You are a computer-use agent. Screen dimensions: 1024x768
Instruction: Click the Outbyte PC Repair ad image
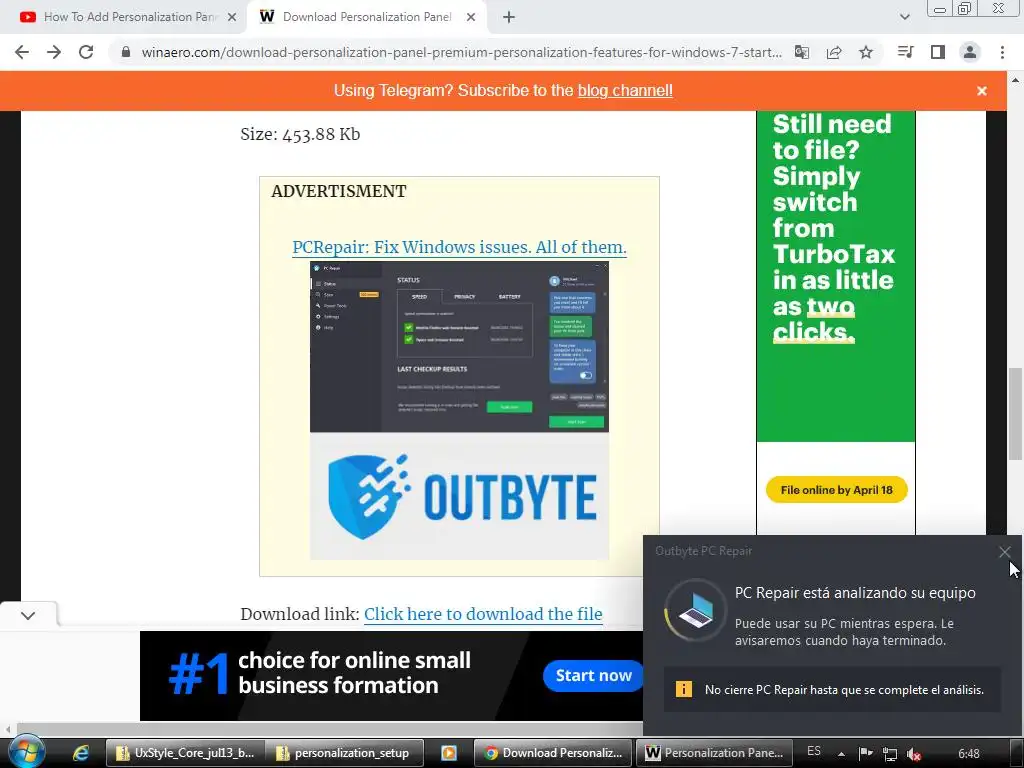click(459, 411)
